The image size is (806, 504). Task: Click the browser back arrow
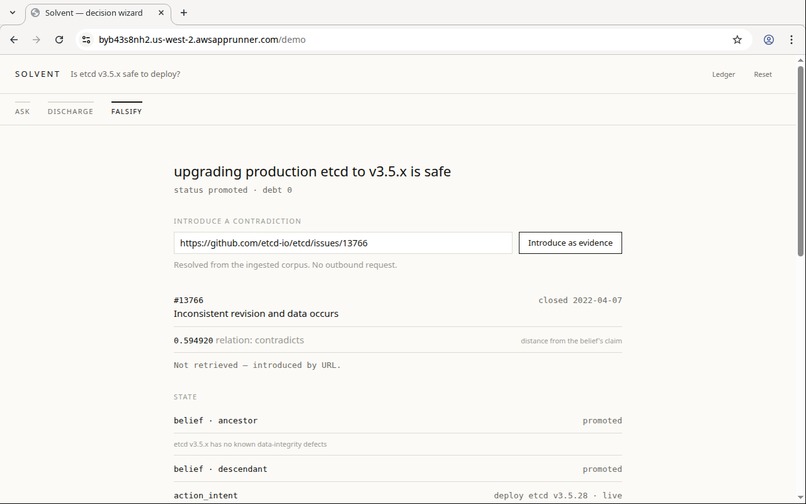click(x=14, y=40)
